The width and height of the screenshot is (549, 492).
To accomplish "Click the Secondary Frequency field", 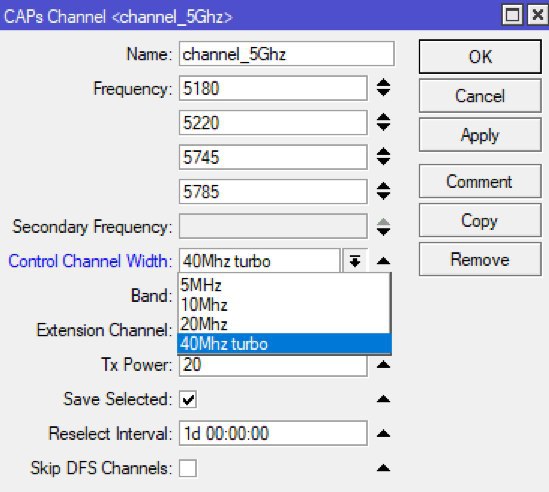I will point(273,226).
